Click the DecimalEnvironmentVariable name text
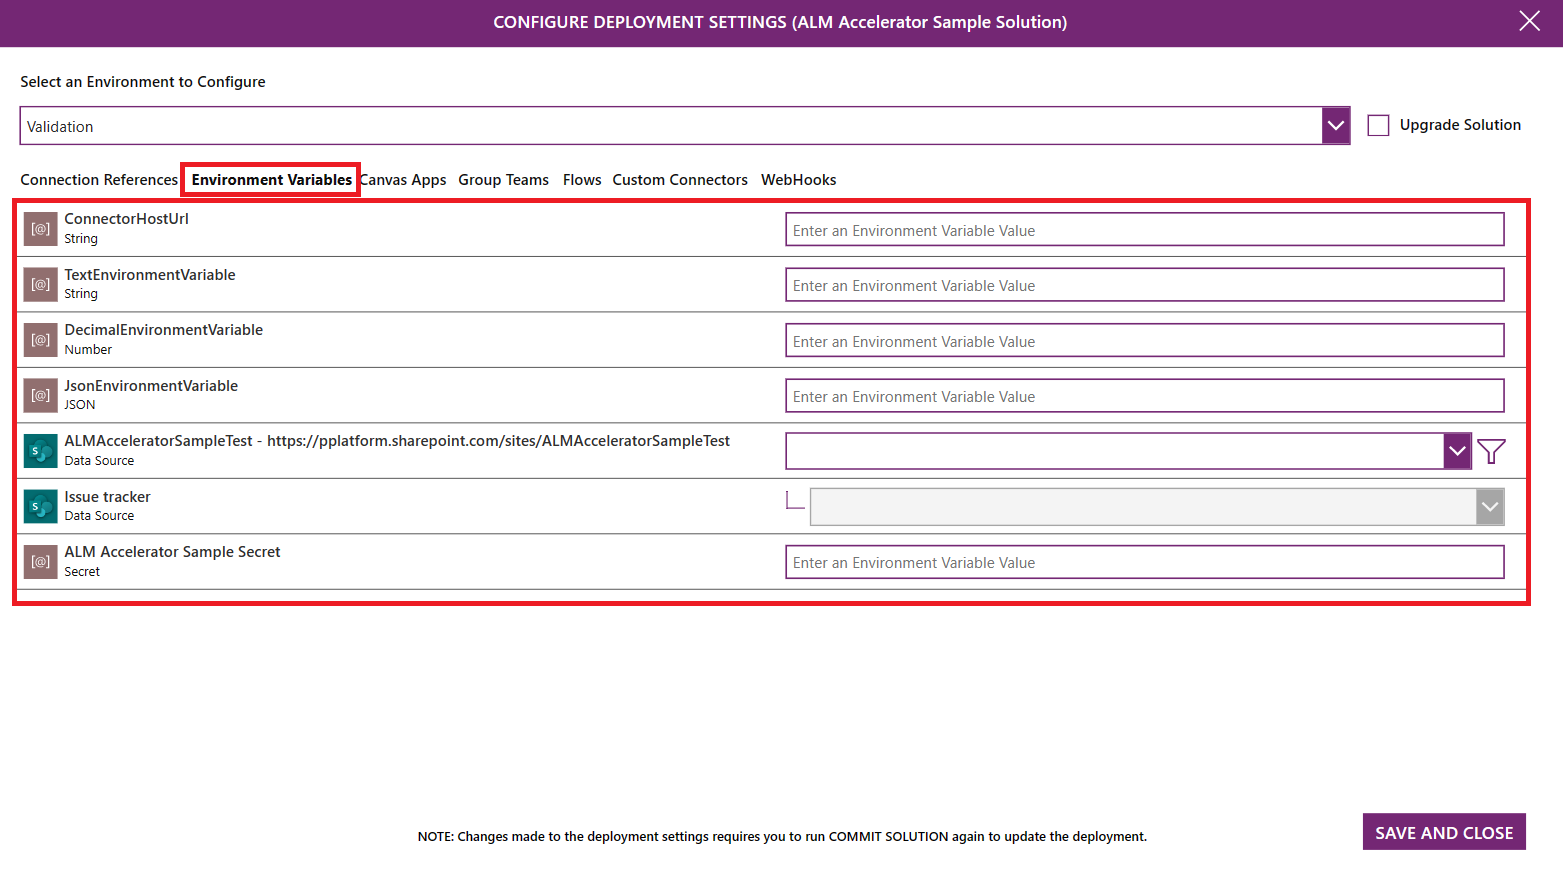1563x869 pixels. click(x=164, y=330)
